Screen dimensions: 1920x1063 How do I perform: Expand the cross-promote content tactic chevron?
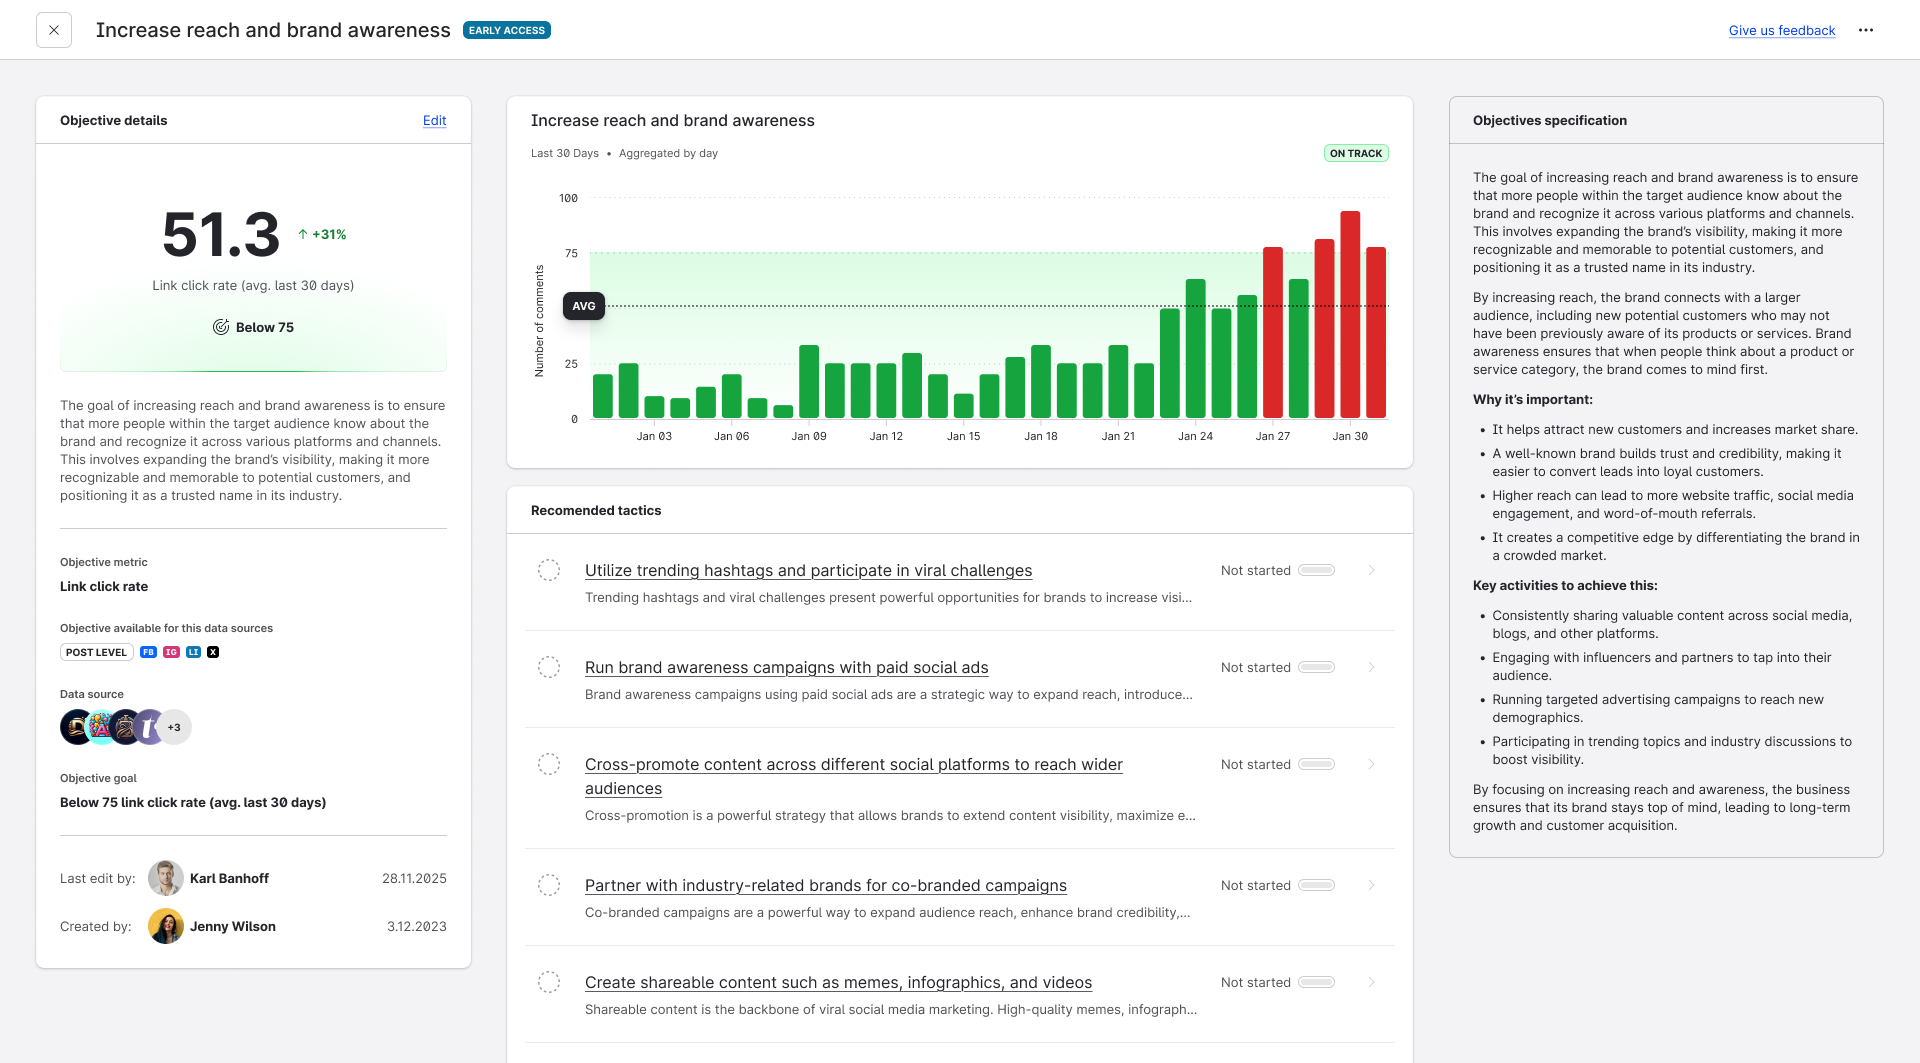coord(1371,764)
